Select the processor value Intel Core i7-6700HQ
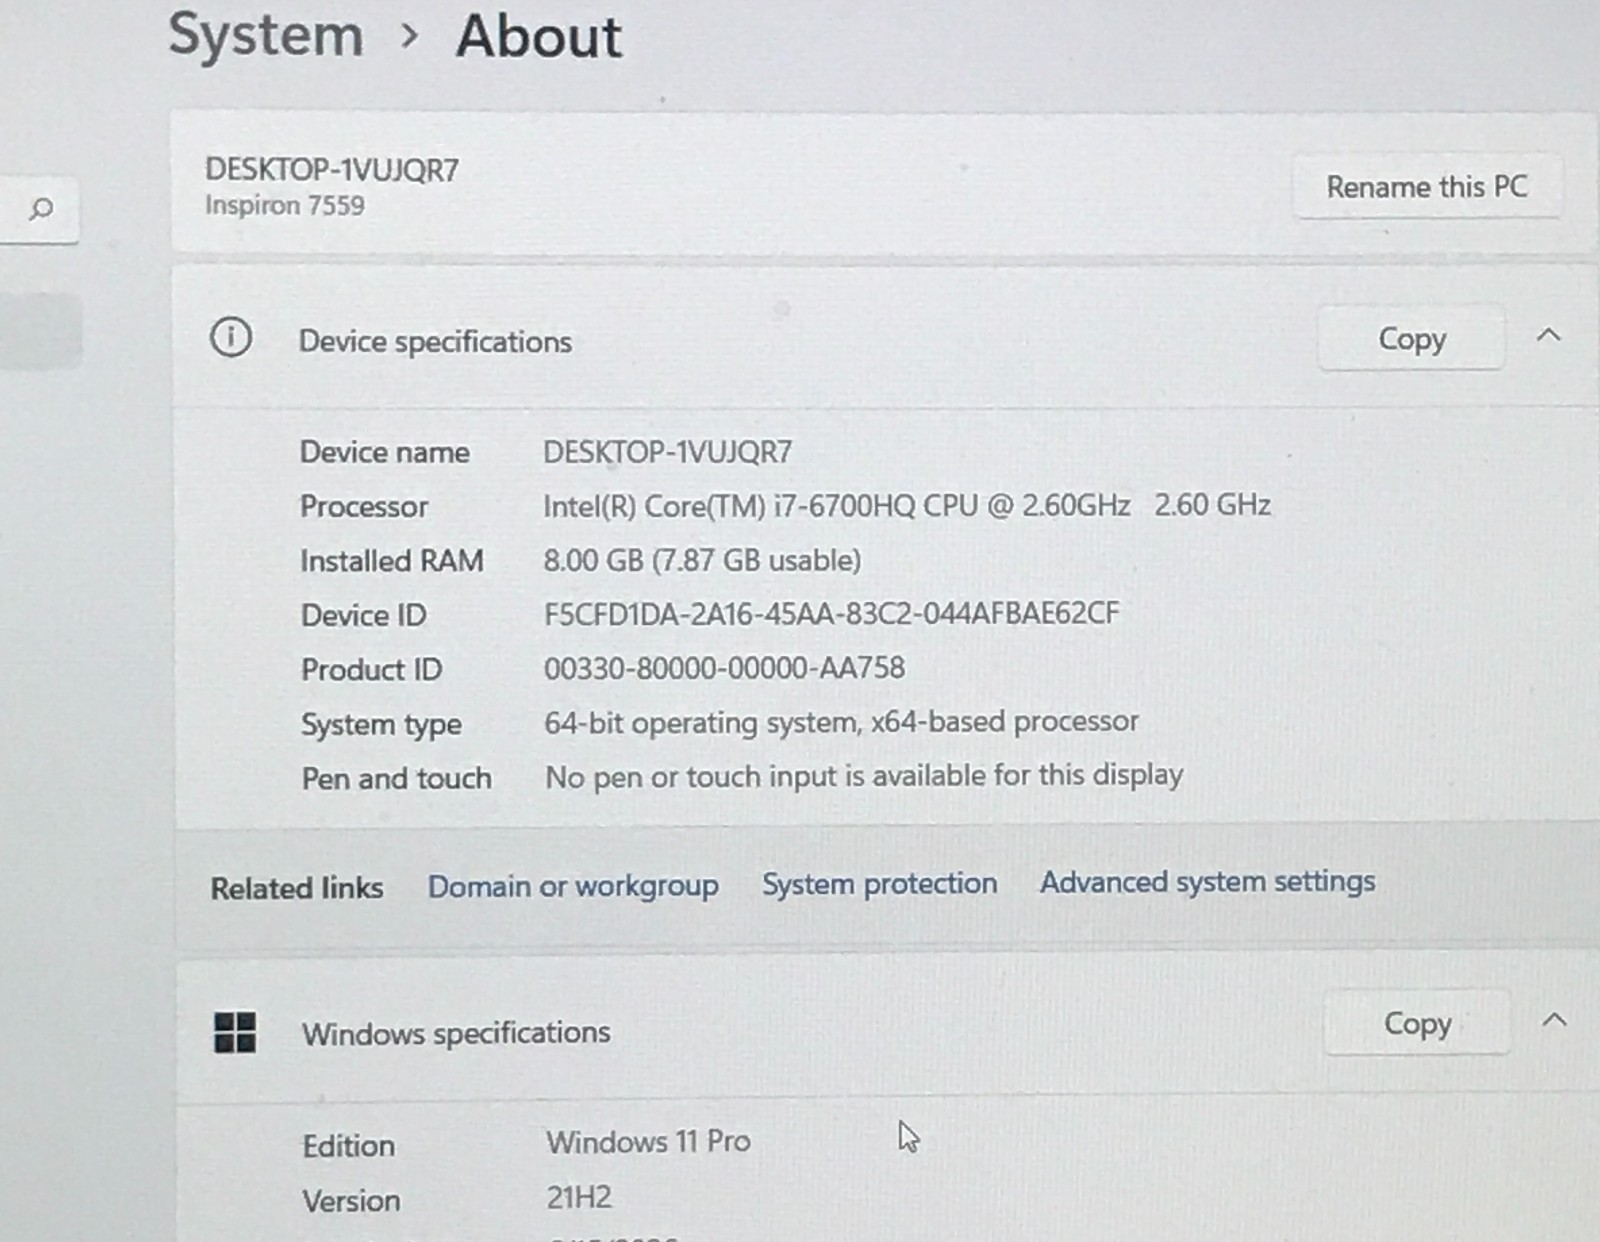1600x1242 pixels. click(907, 505)
